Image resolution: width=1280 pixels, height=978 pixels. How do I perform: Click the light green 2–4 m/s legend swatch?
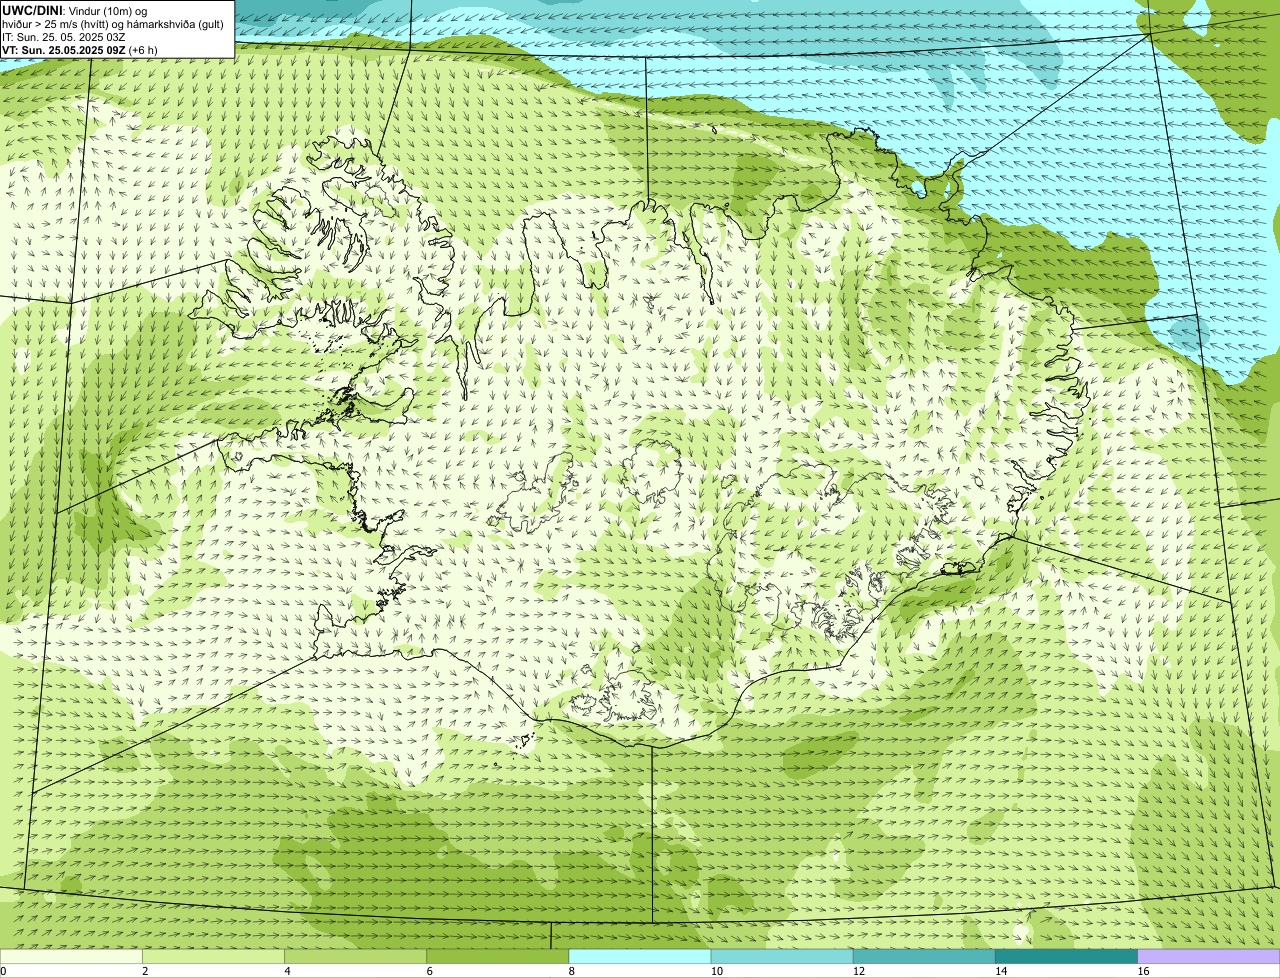pyautogui.click(x=213, y=956)
